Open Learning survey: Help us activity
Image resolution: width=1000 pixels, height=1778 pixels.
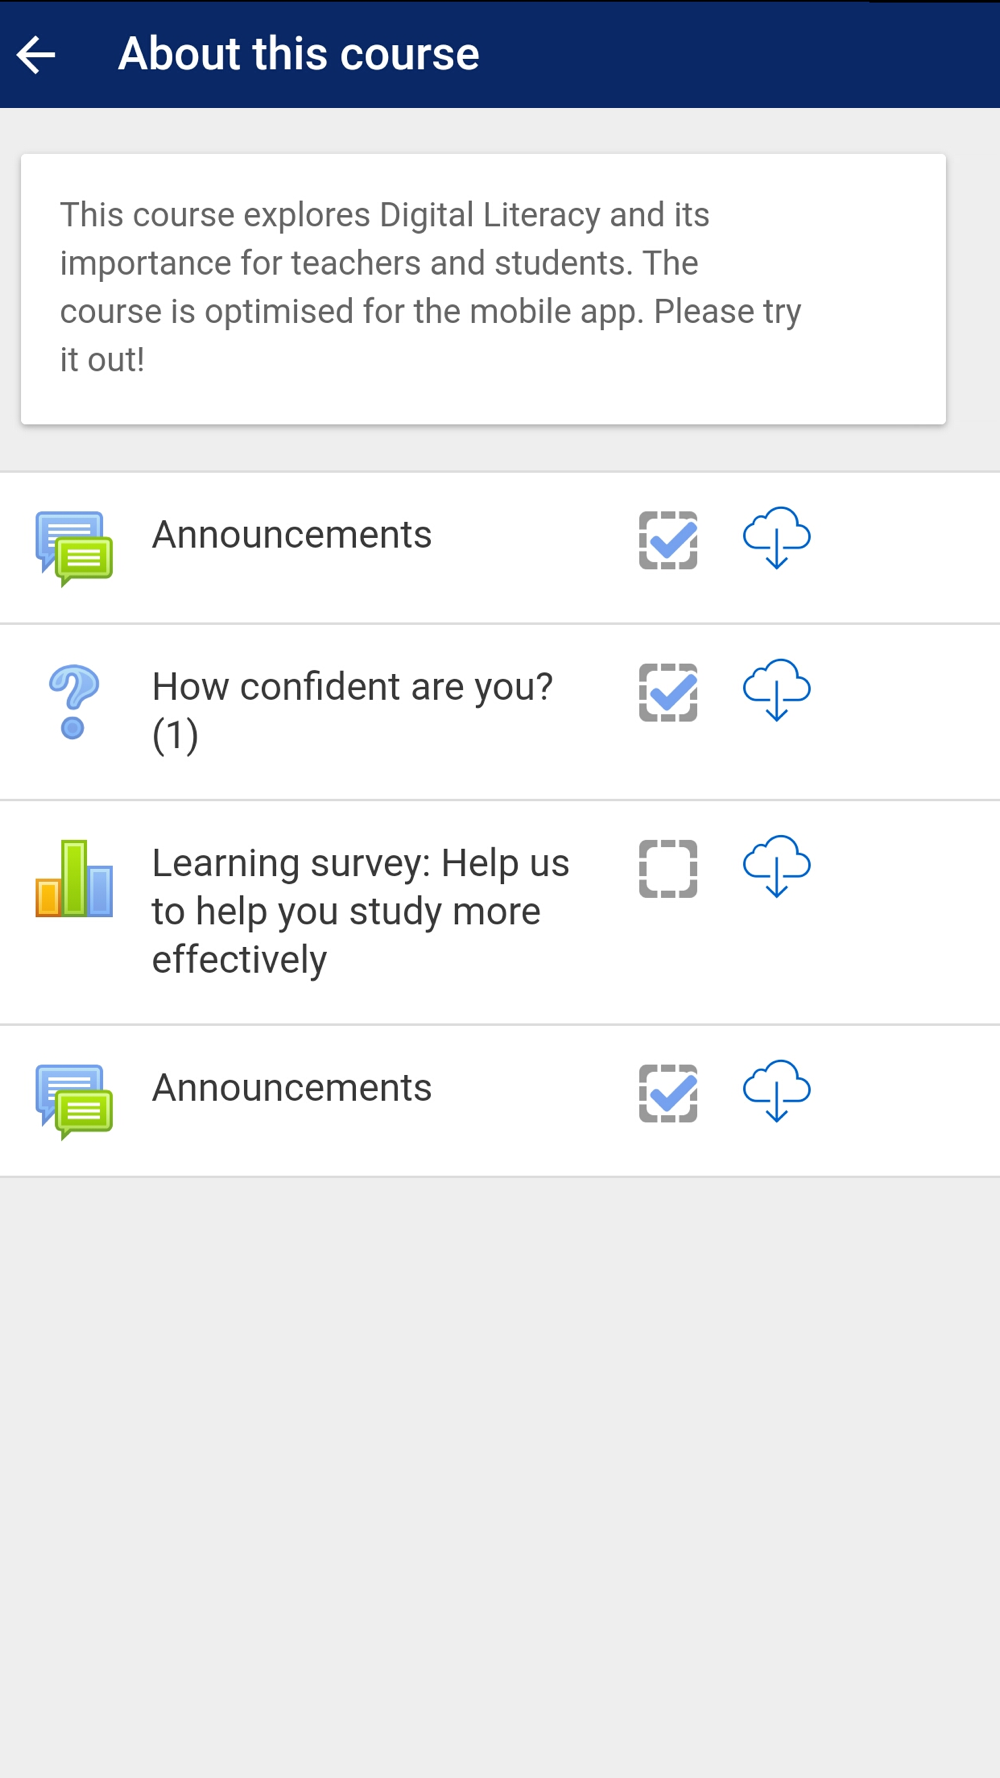pyautogui.click(x=360, y=911)
